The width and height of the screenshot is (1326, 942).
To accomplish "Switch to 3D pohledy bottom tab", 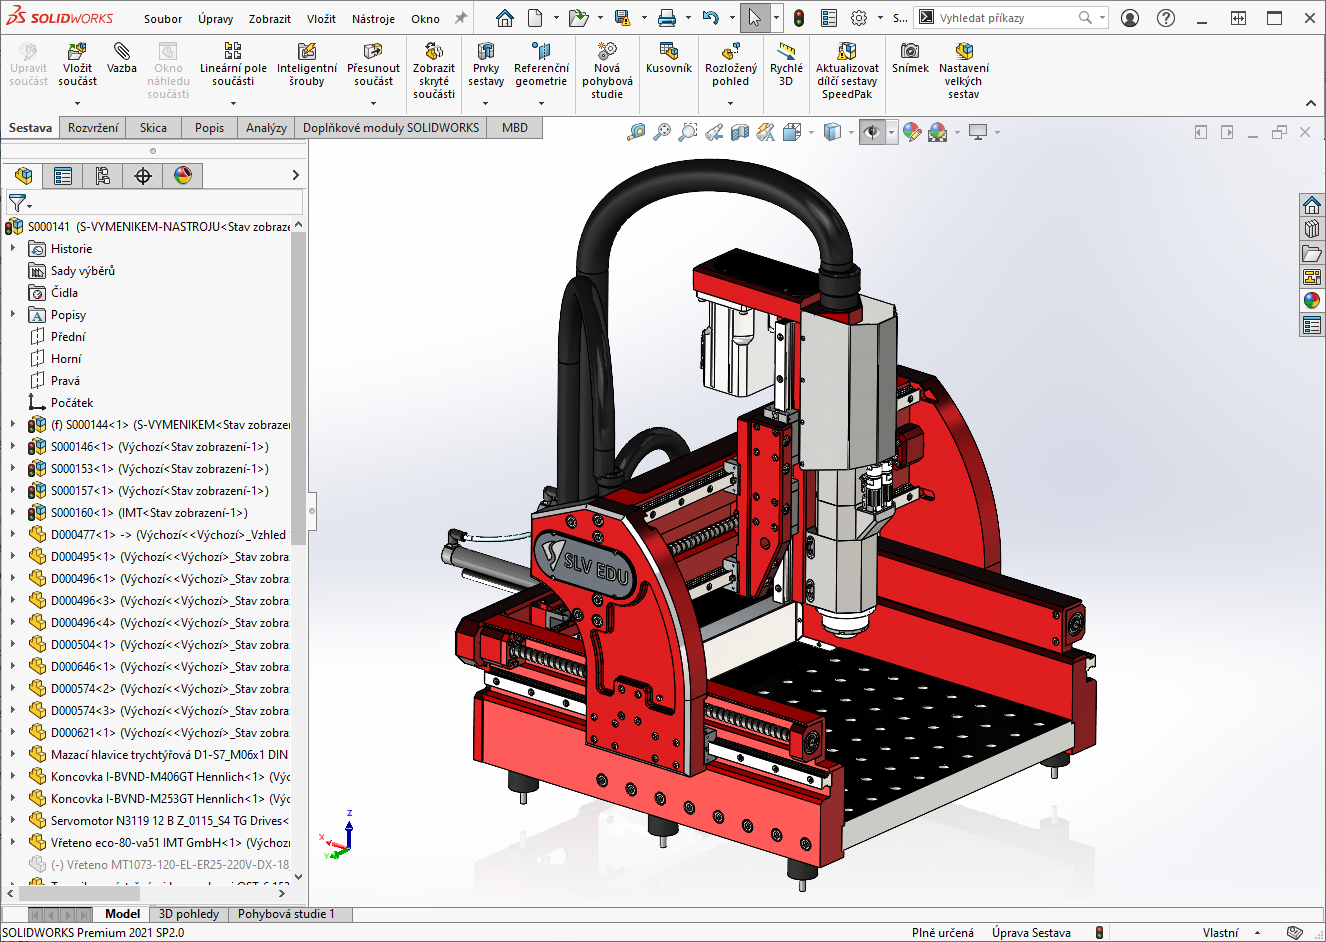I will [188, 914].
